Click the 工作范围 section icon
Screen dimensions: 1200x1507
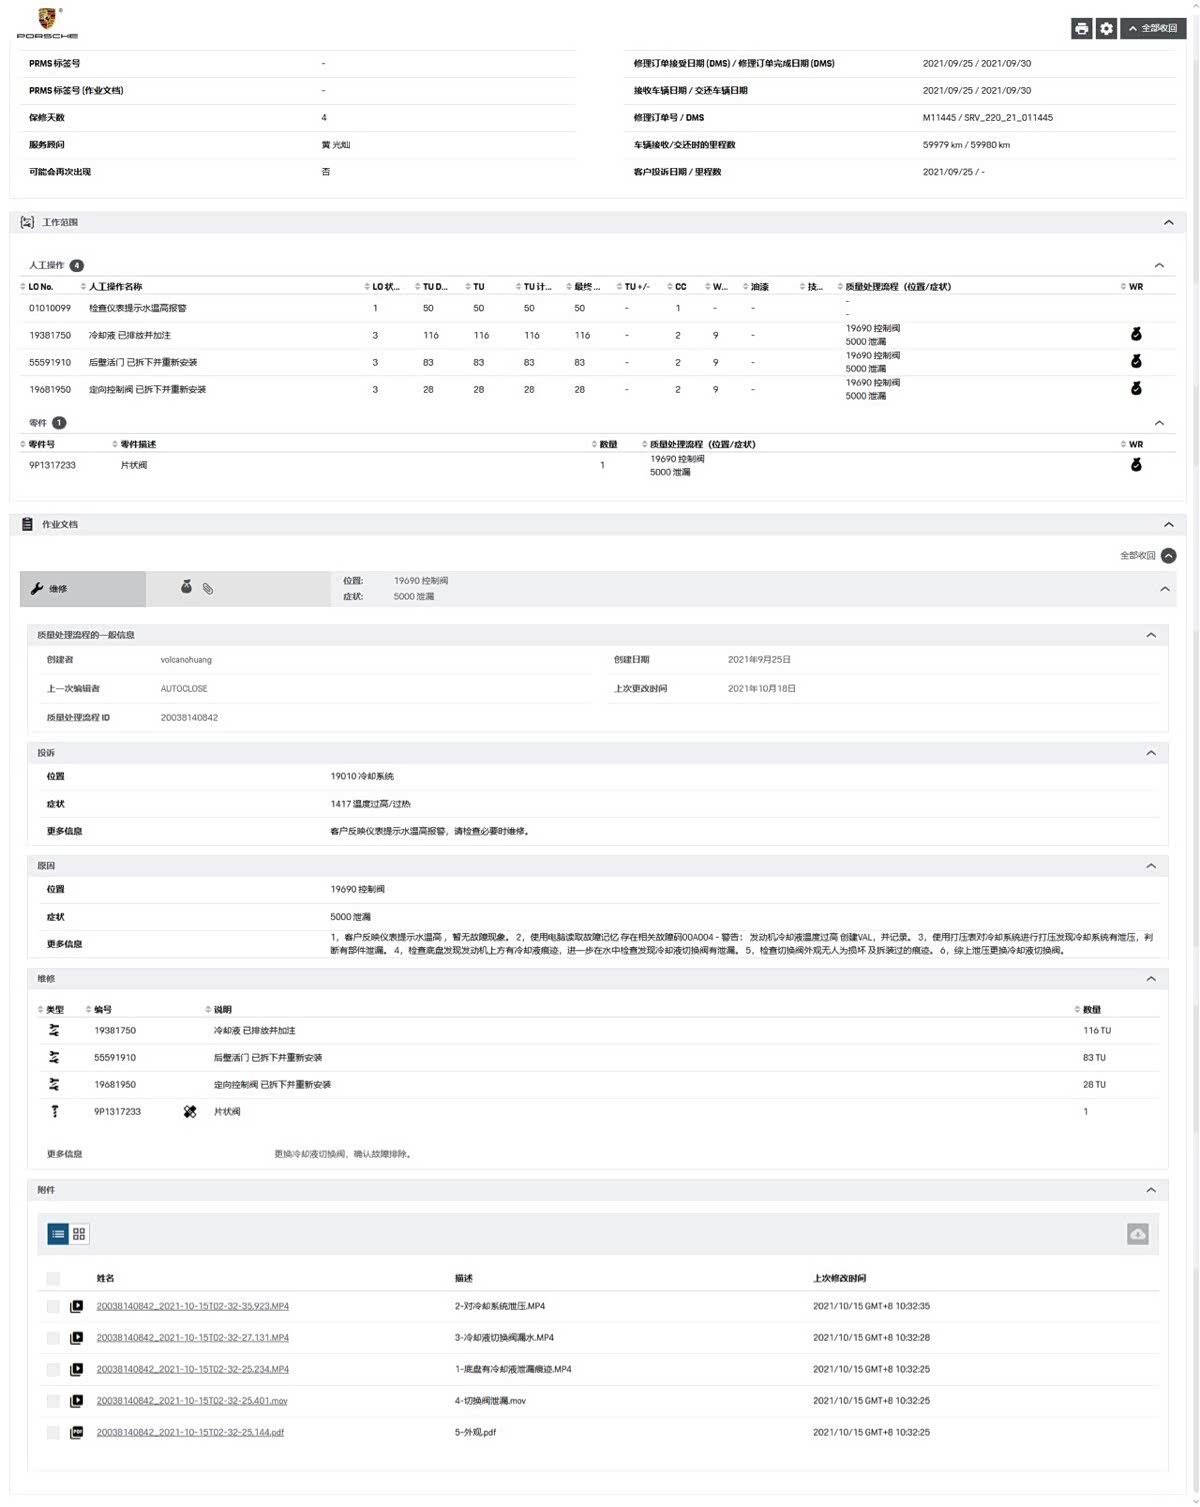pyautogui.click(x=27, y=222)
